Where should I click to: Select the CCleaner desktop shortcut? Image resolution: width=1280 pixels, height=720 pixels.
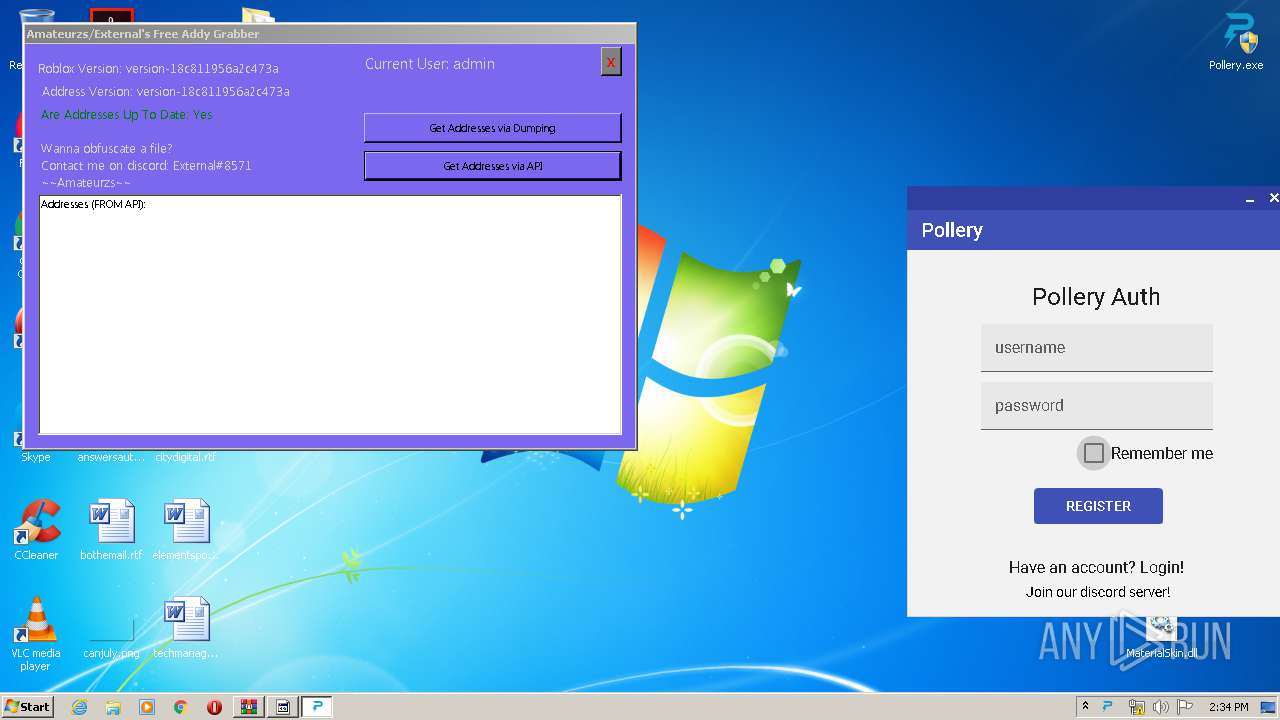click(36, 530)
